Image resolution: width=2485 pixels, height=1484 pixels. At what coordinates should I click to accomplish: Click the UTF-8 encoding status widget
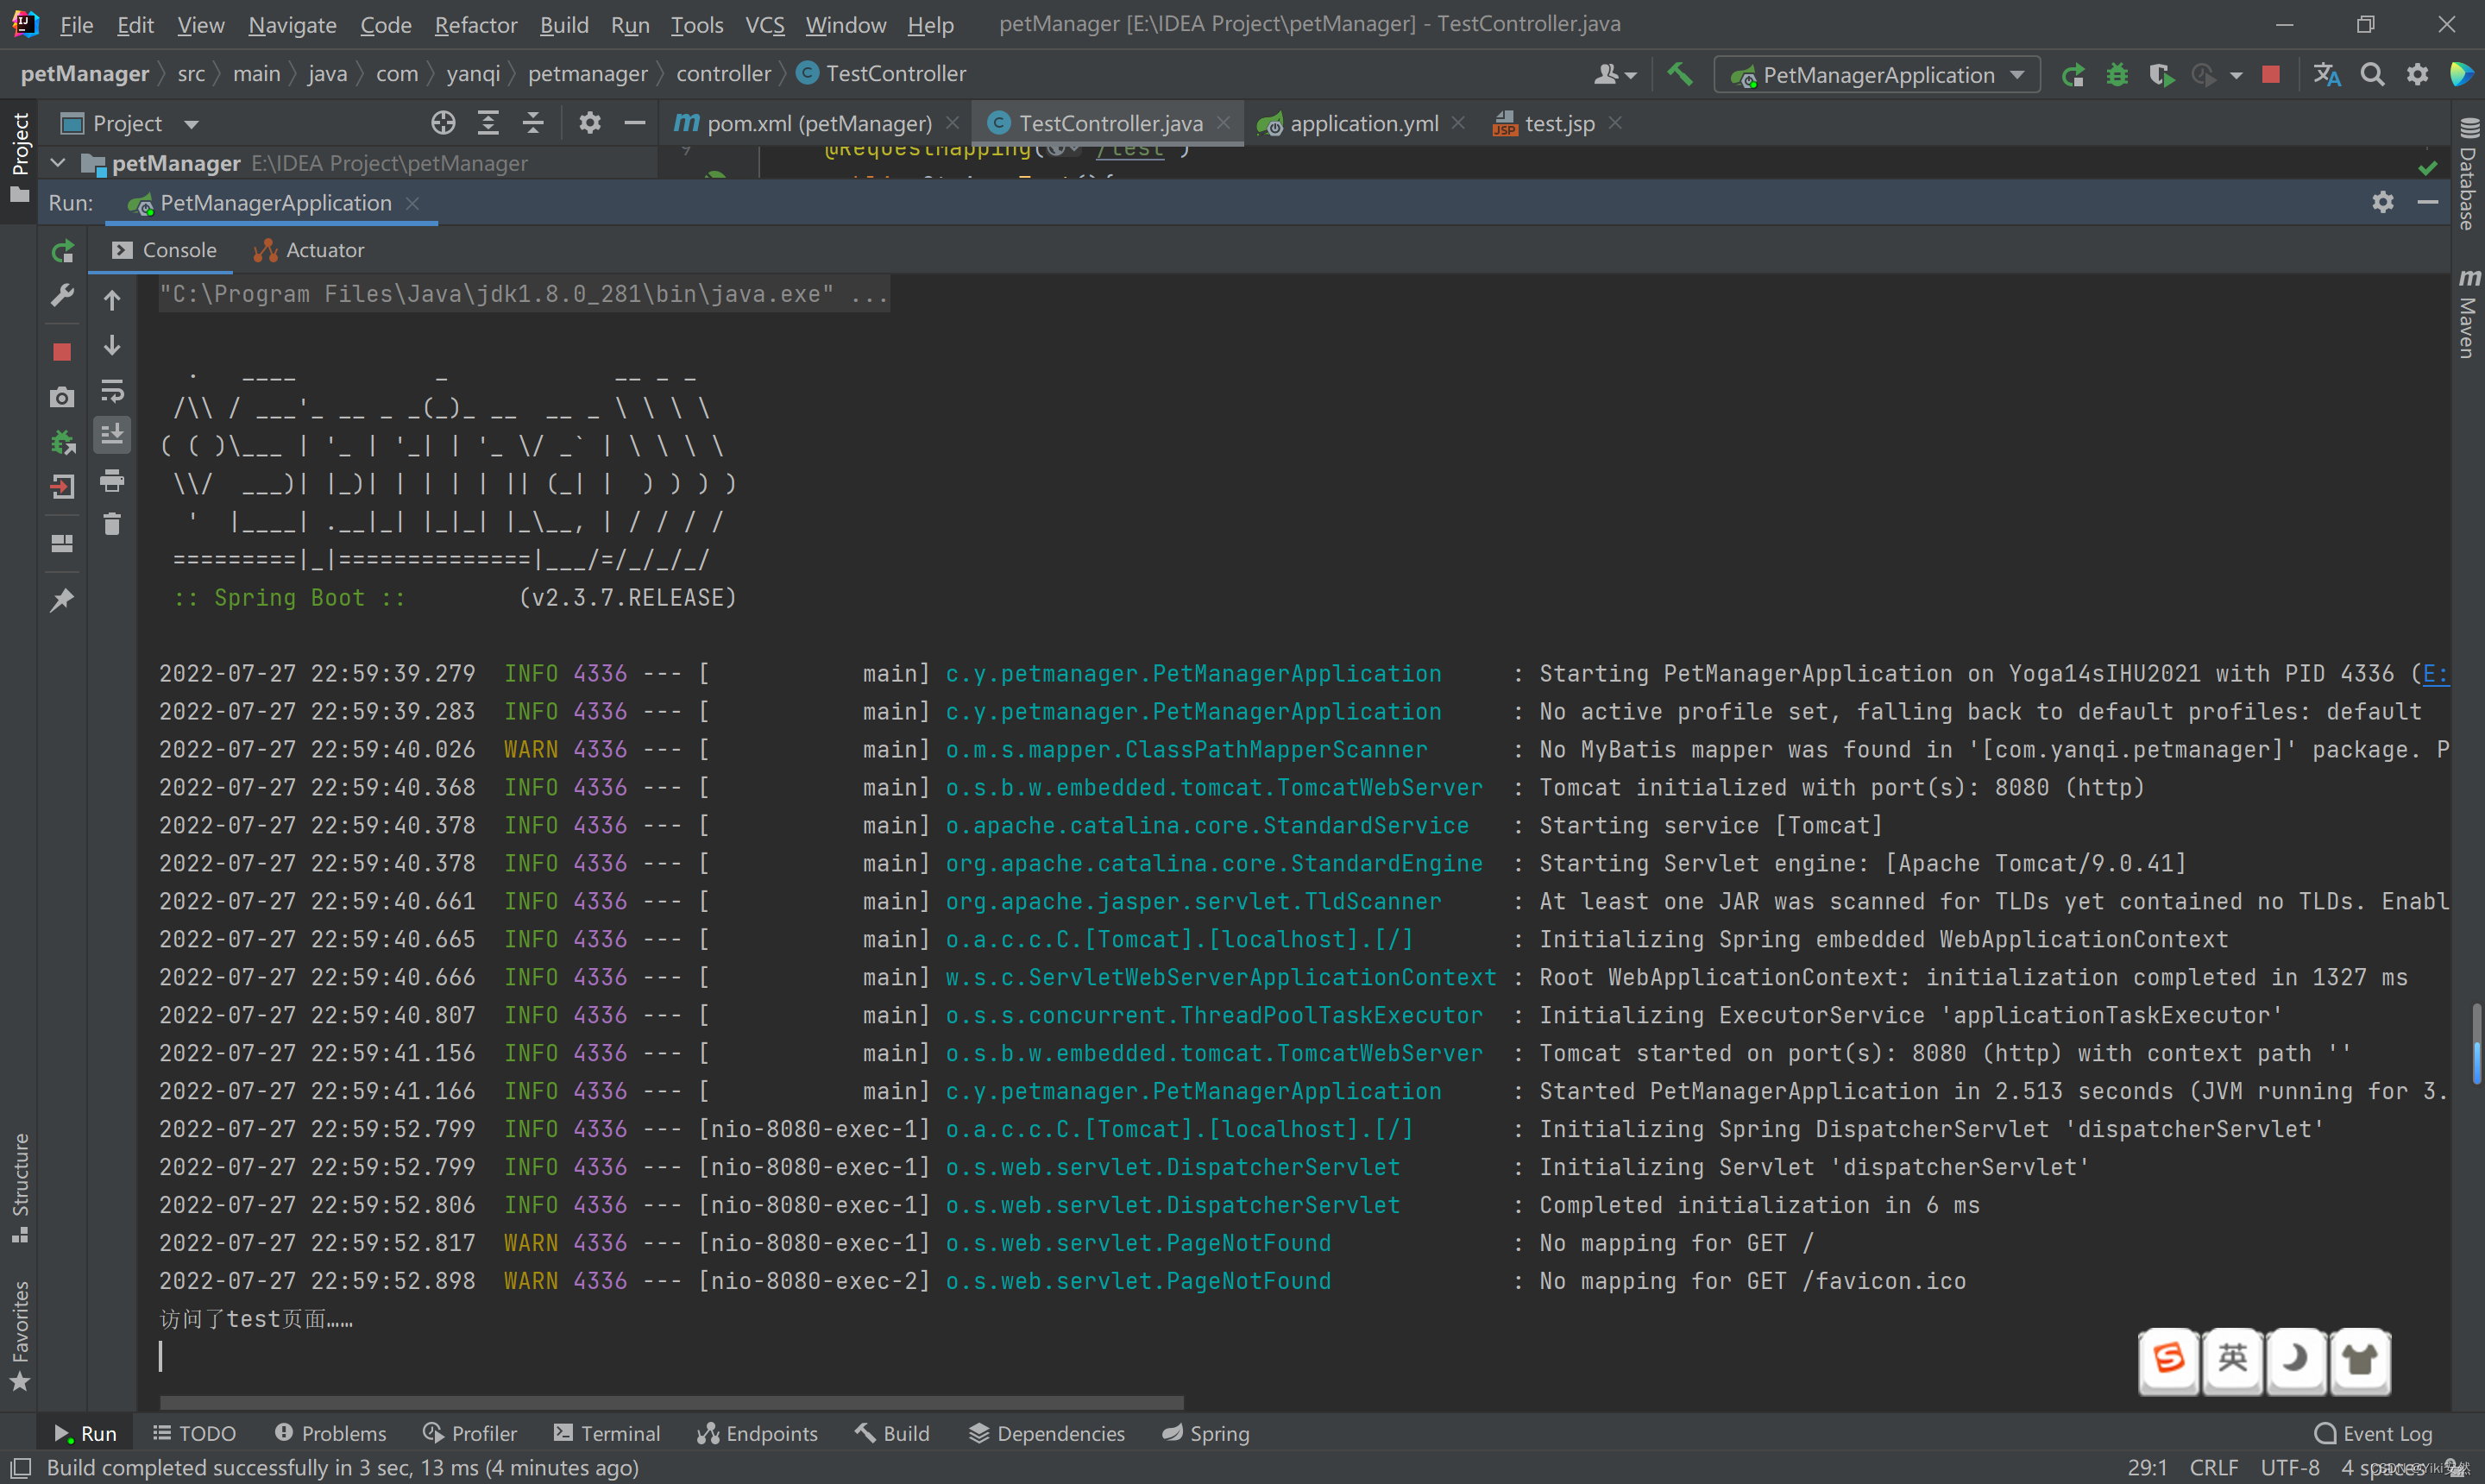2290,1467
